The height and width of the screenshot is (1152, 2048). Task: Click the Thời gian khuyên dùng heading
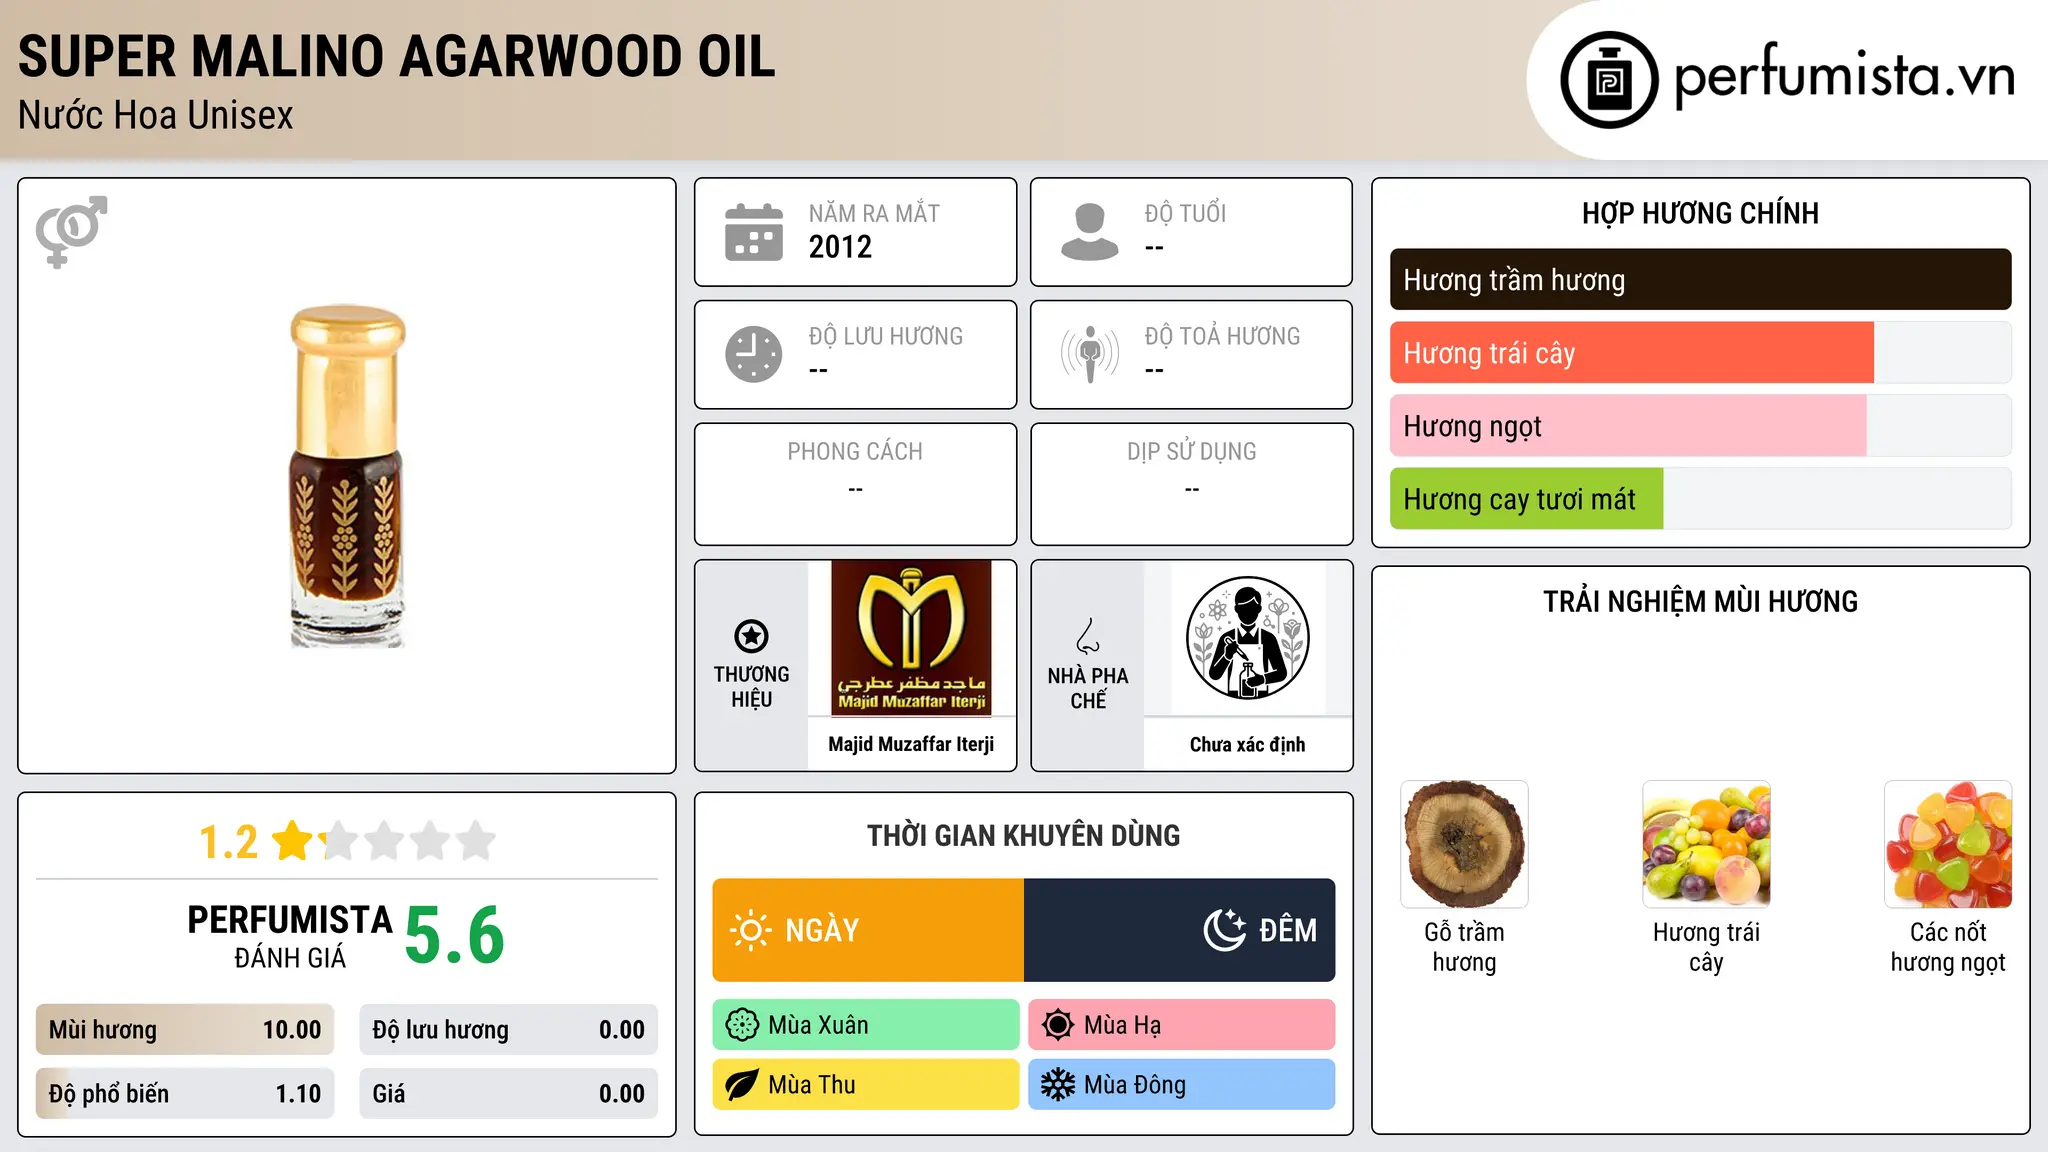[x=1023, y=835]
